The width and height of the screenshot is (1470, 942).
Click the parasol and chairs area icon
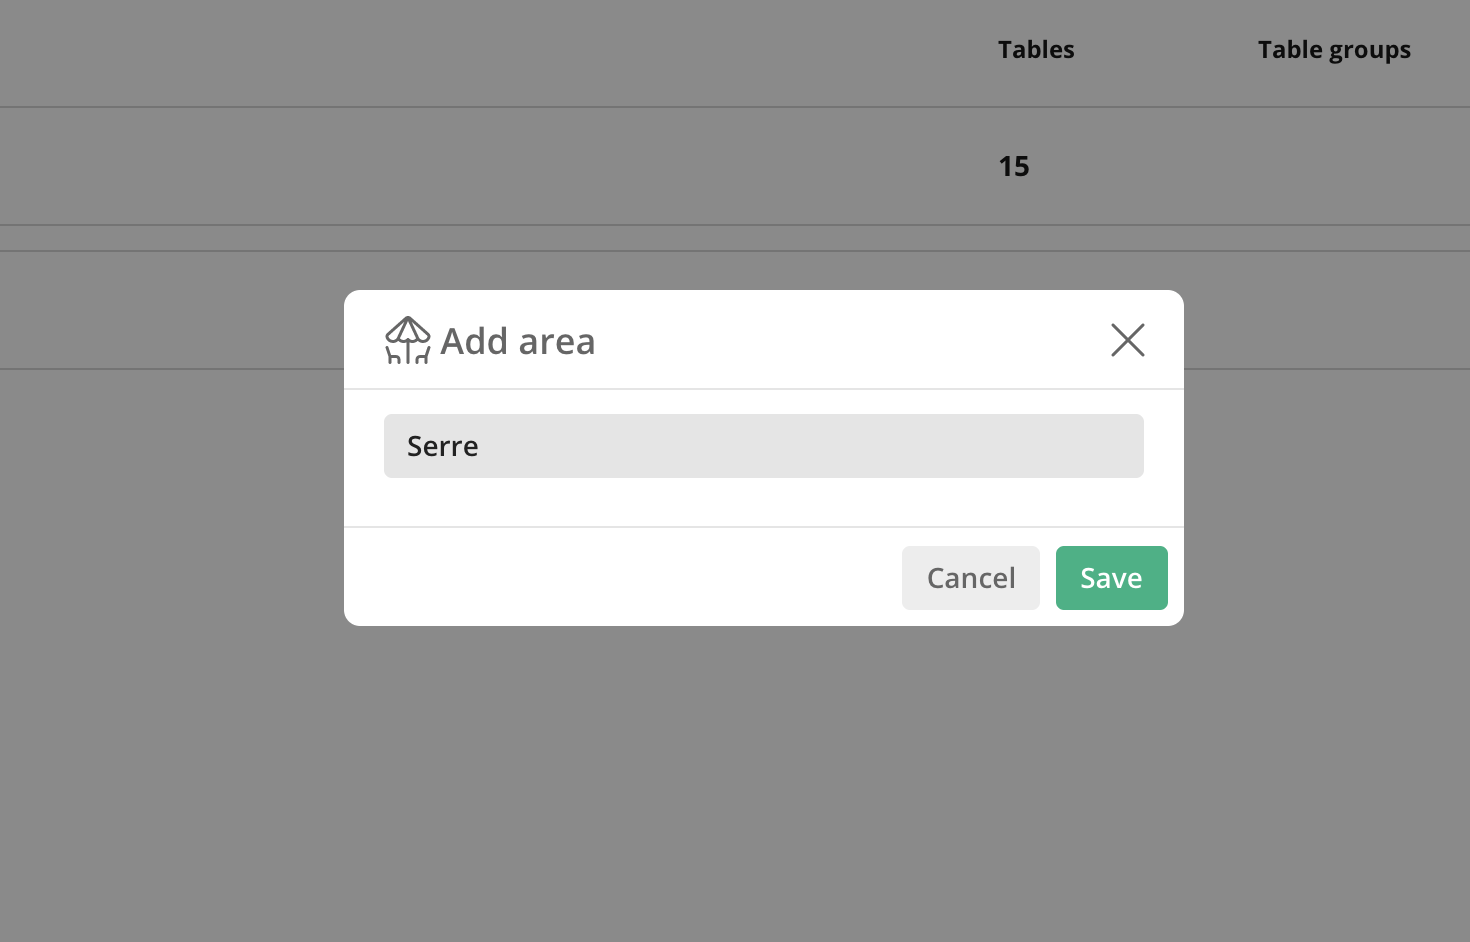[x=408, y=340]
